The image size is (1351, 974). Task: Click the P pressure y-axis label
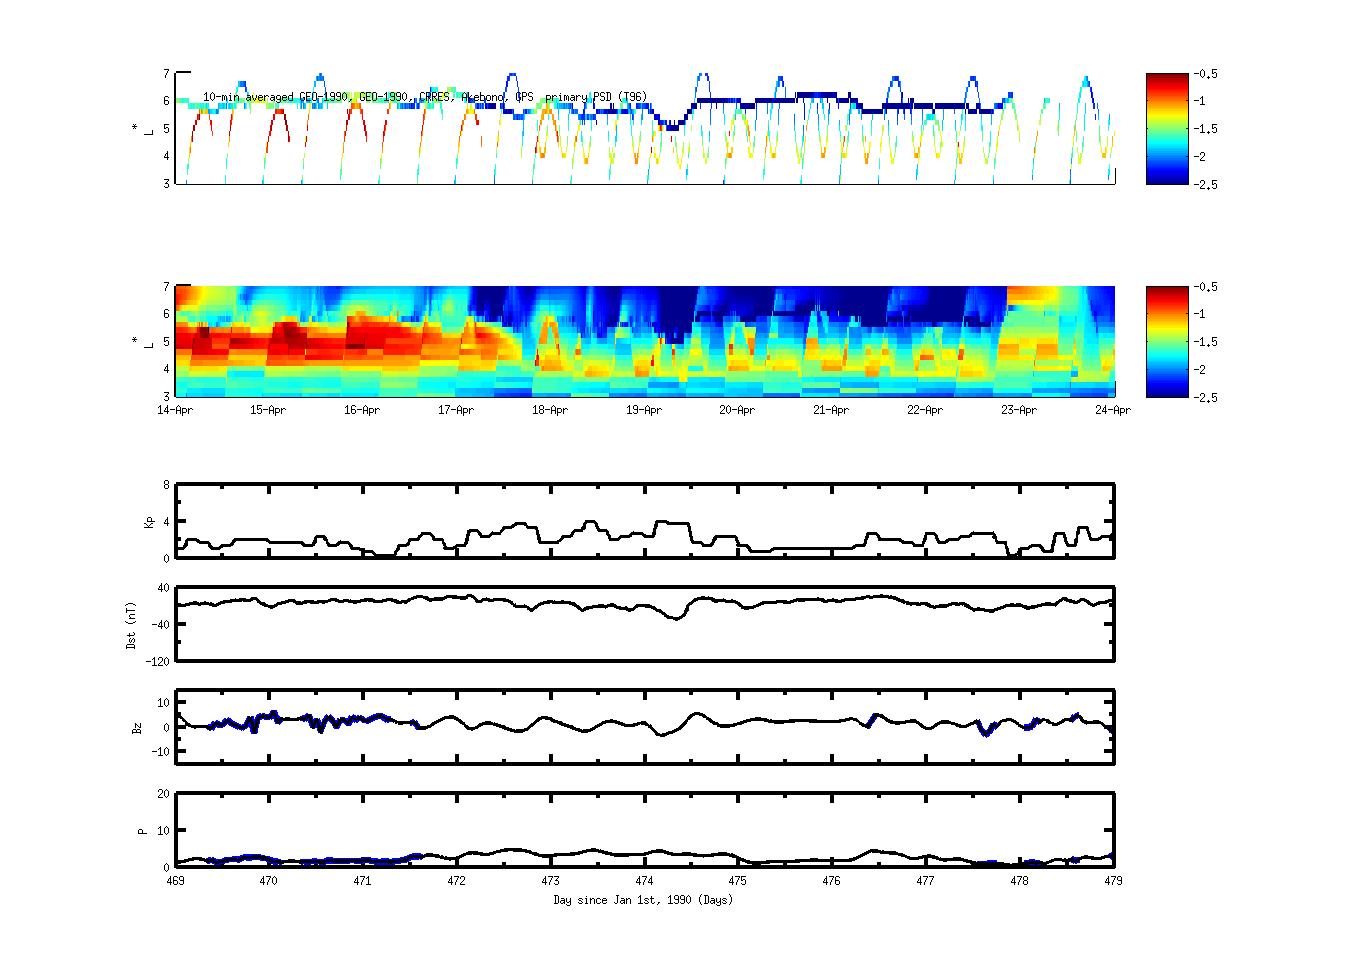pyautogui.click(x=142, y=830)
